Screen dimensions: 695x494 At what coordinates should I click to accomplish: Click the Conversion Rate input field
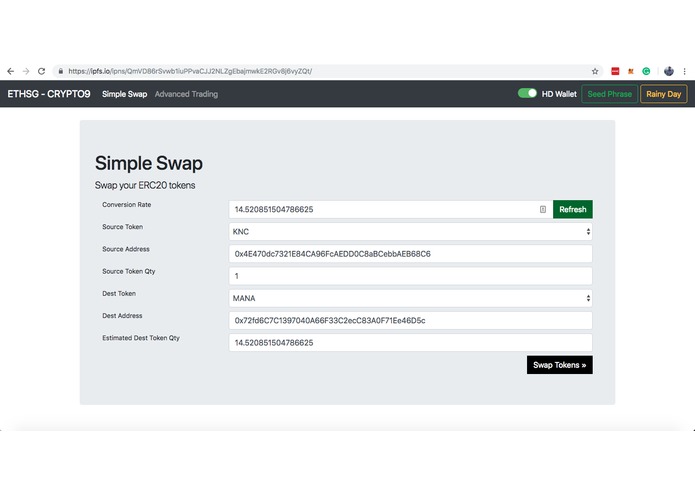(x=390, y=210)
